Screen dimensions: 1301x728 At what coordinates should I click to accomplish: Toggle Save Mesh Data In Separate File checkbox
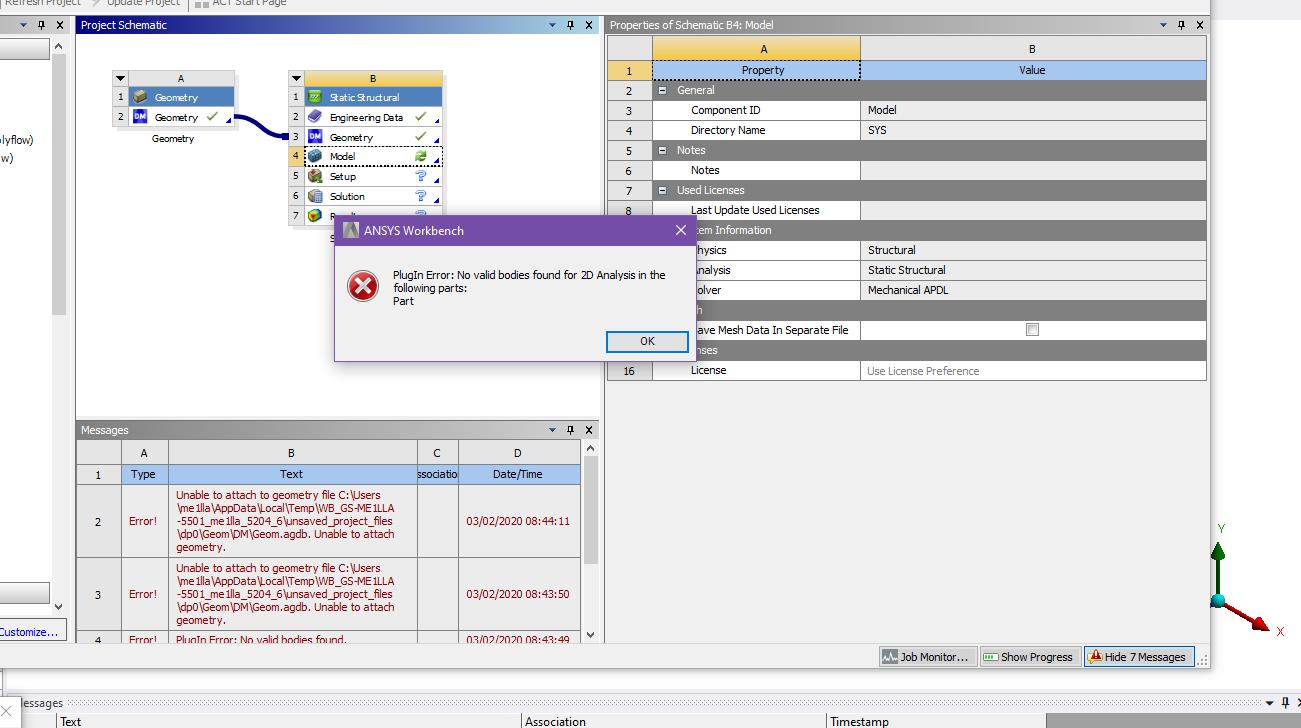(1032, 330)
